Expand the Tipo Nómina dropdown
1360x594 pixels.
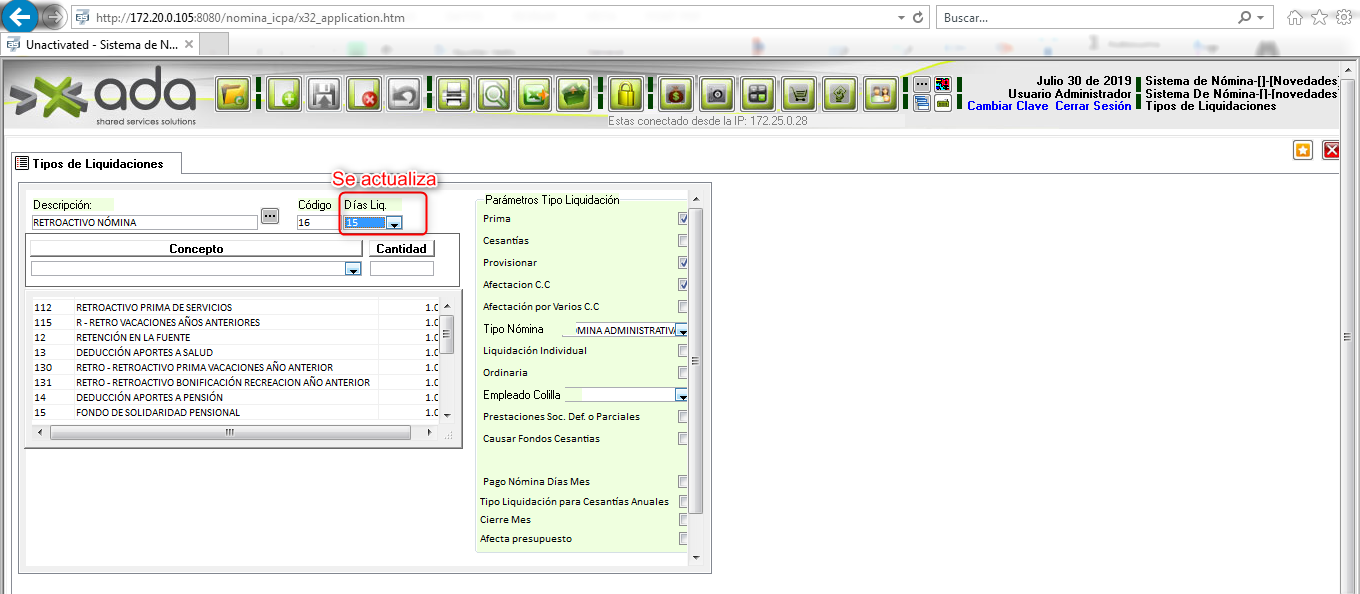(x=681, y=330)
